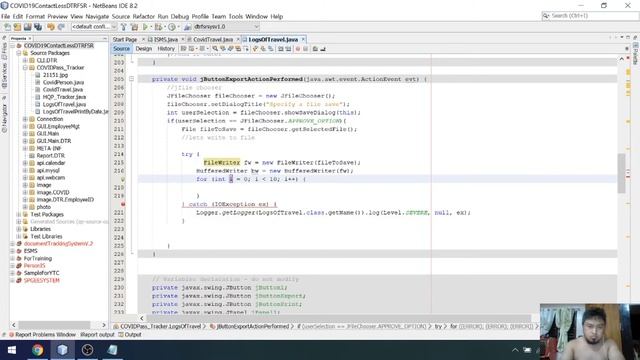The height and width of the screenshot is (360, 640).
Task: Click the Shift Line Right icon
Action: click(x=288, y=49)
